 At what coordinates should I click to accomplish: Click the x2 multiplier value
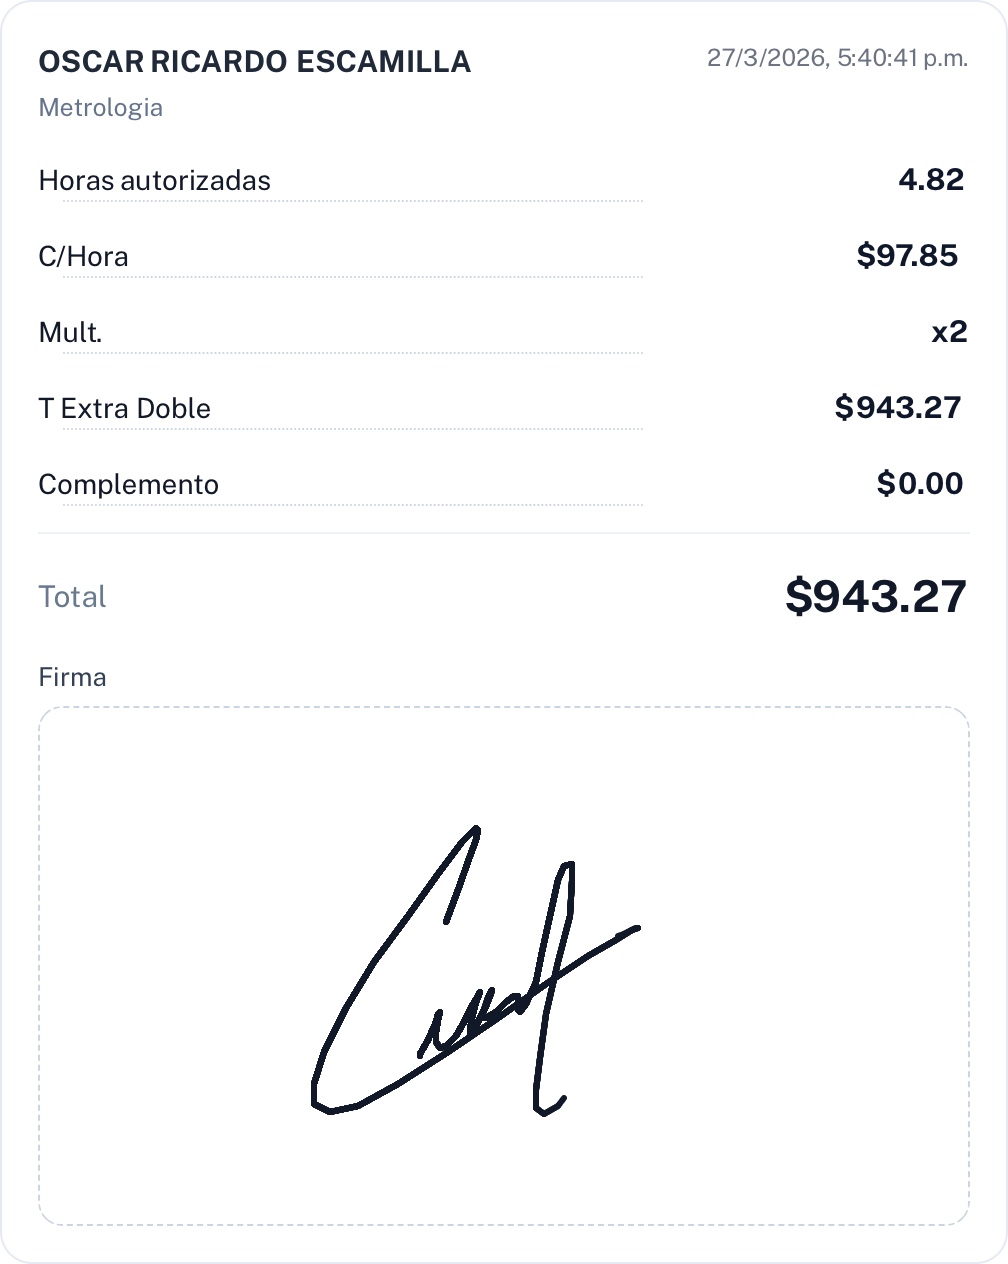click(x=949, y=332)
